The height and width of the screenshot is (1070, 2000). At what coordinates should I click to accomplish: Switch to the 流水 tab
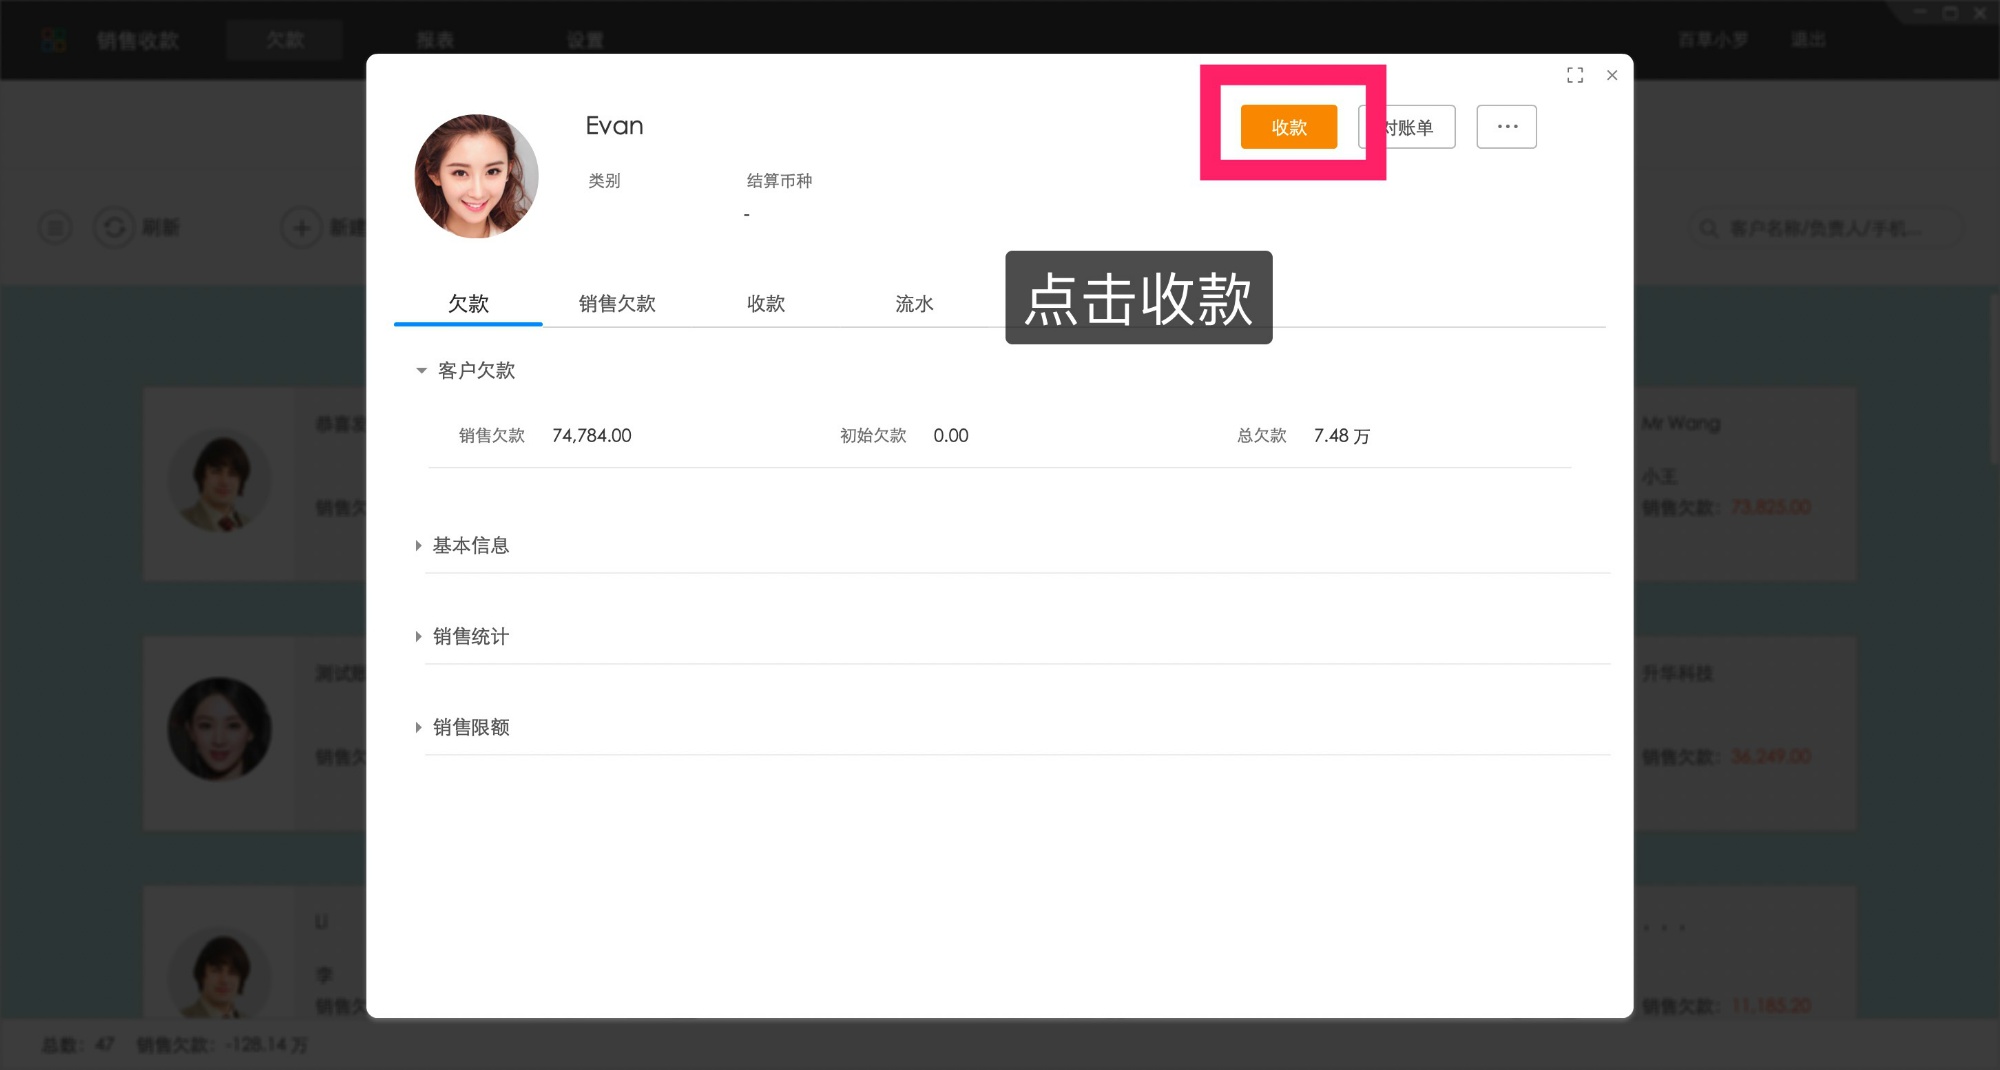point(913,303)
